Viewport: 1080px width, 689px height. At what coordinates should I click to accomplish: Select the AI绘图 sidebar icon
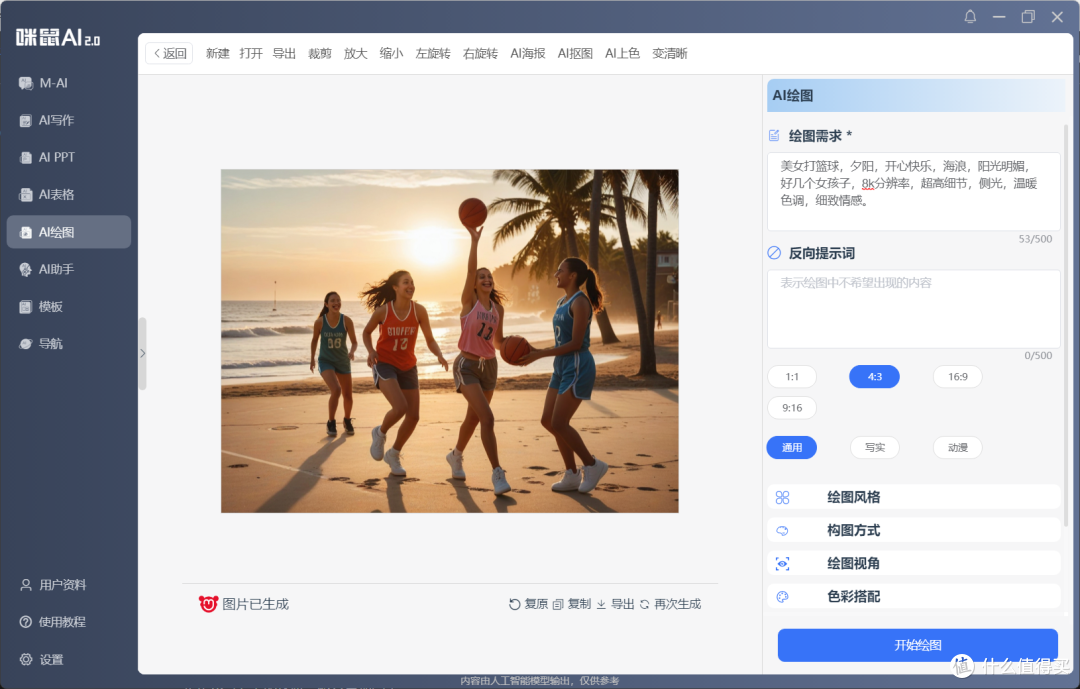pos(25,232)
